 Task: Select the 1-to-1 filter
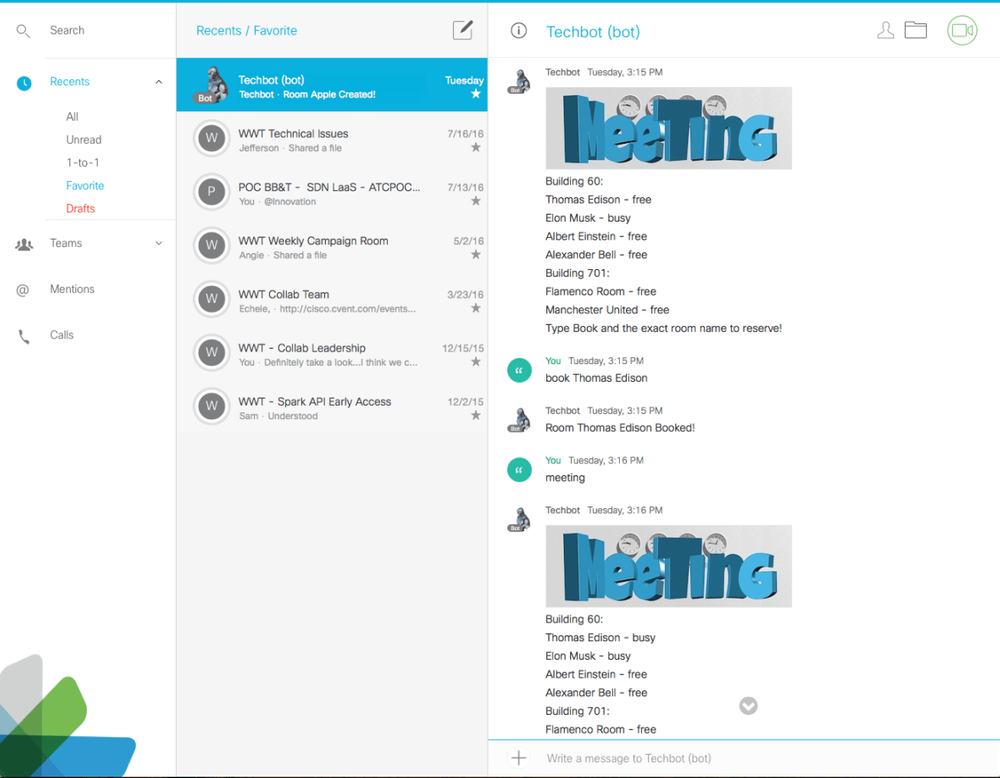click(83, 163)
